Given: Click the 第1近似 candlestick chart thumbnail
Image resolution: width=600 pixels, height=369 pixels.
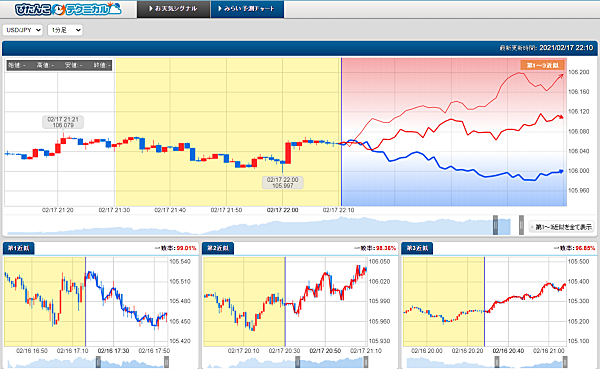Looking at the screenshot, I should coord(86,302).
